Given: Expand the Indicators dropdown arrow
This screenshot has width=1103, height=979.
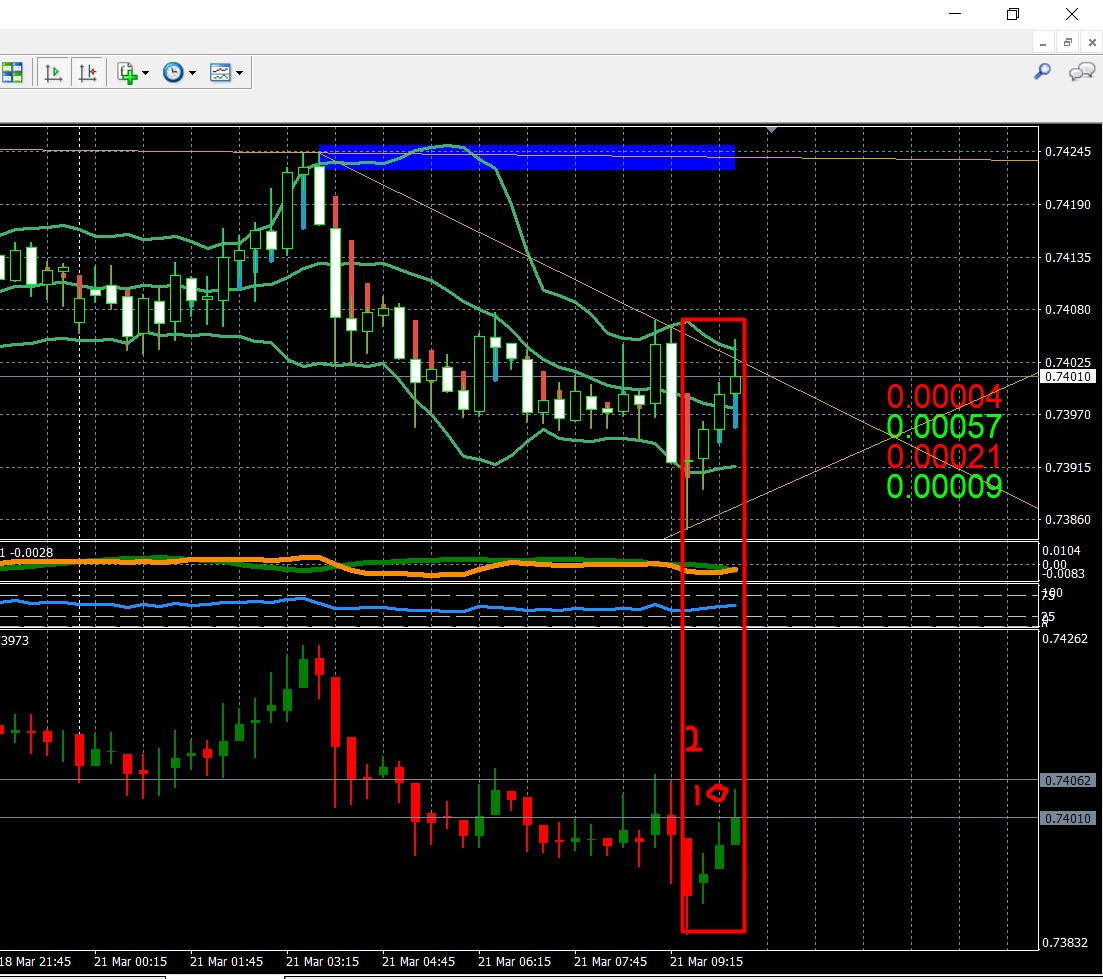Looking at the screenshot, I should (143, 71).
